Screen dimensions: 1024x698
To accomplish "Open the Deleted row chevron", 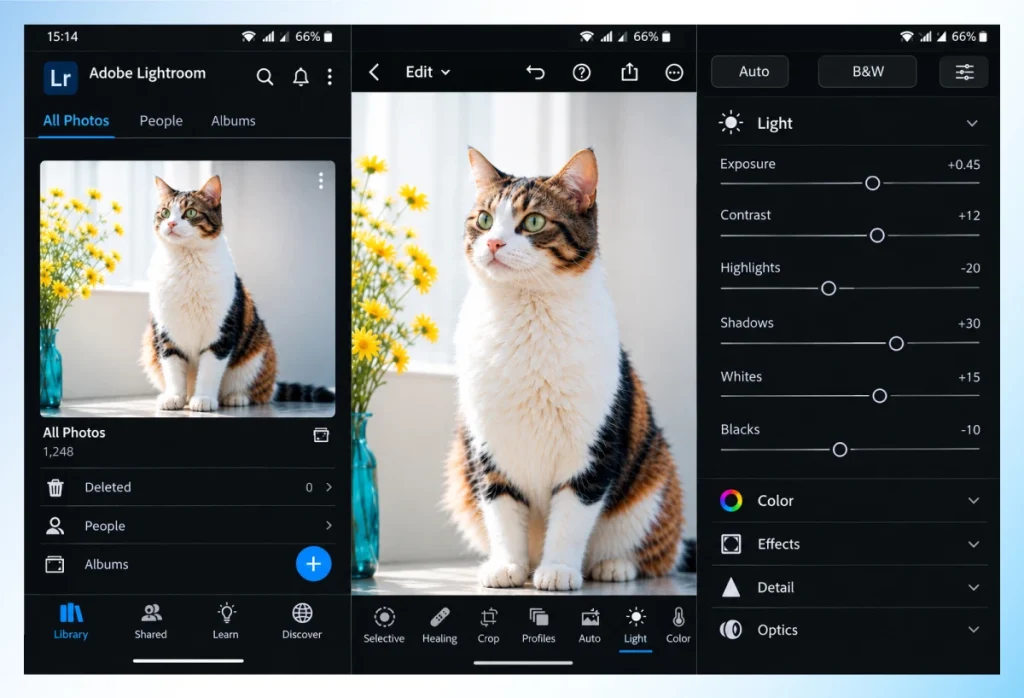I will click(329, 487).
